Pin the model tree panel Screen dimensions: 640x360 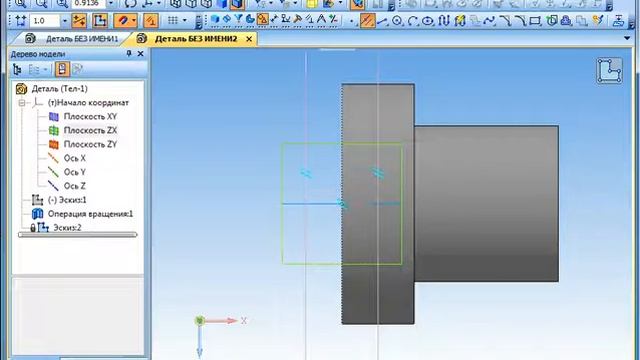(129, 54)
